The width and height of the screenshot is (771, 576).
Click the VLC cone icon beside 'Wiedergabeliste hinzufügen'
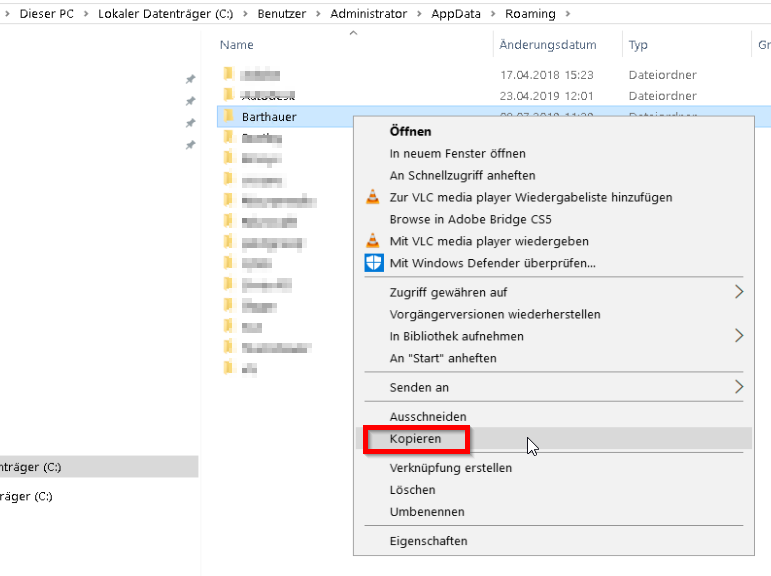pyautogui.click(x=372, y=197)
